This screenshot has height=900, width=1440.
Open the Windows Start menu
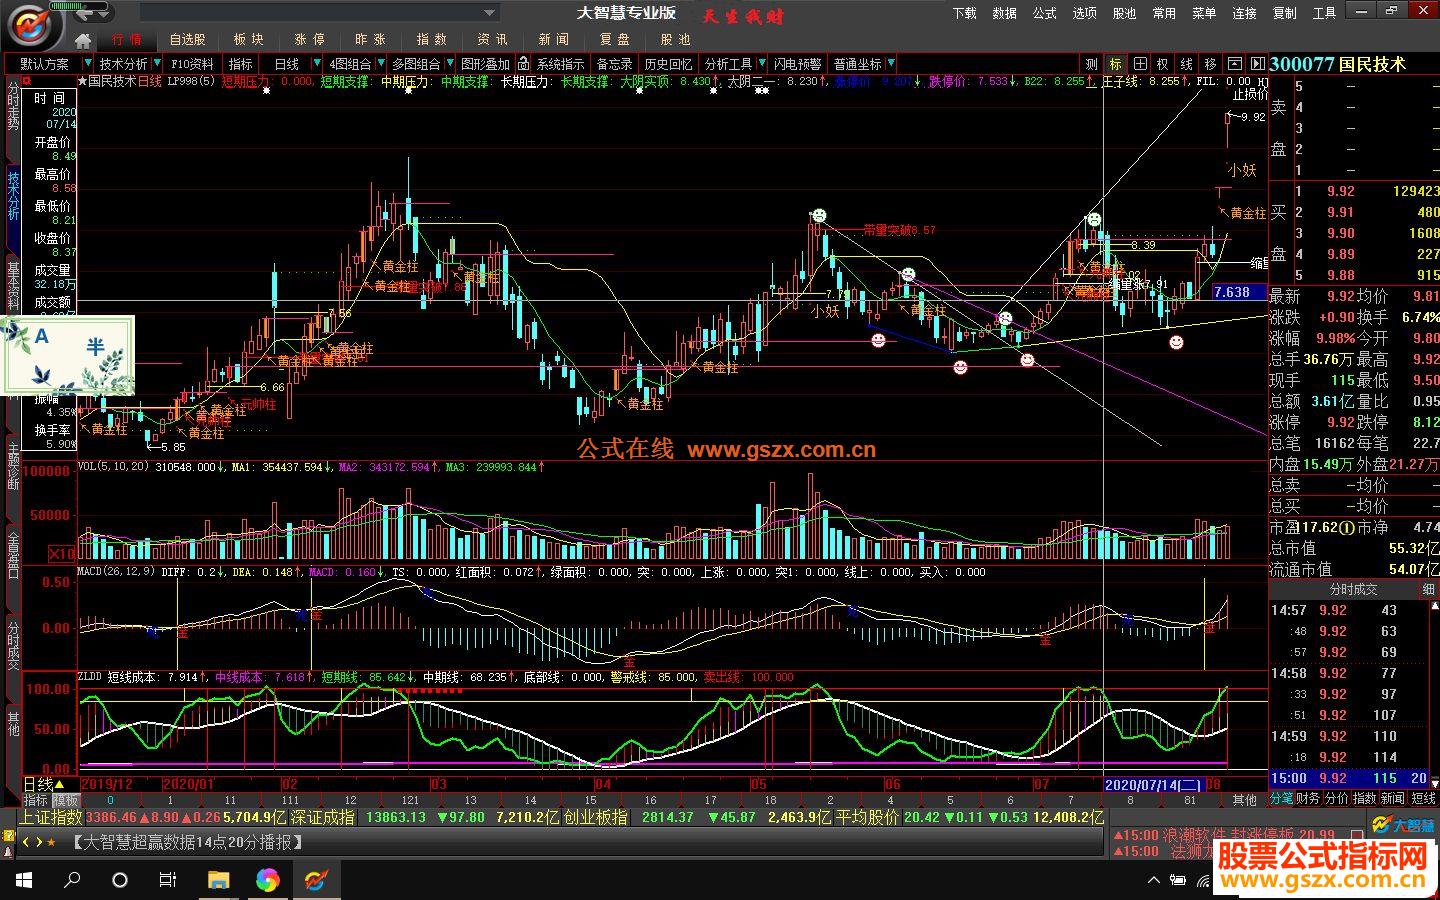(24, 880)
